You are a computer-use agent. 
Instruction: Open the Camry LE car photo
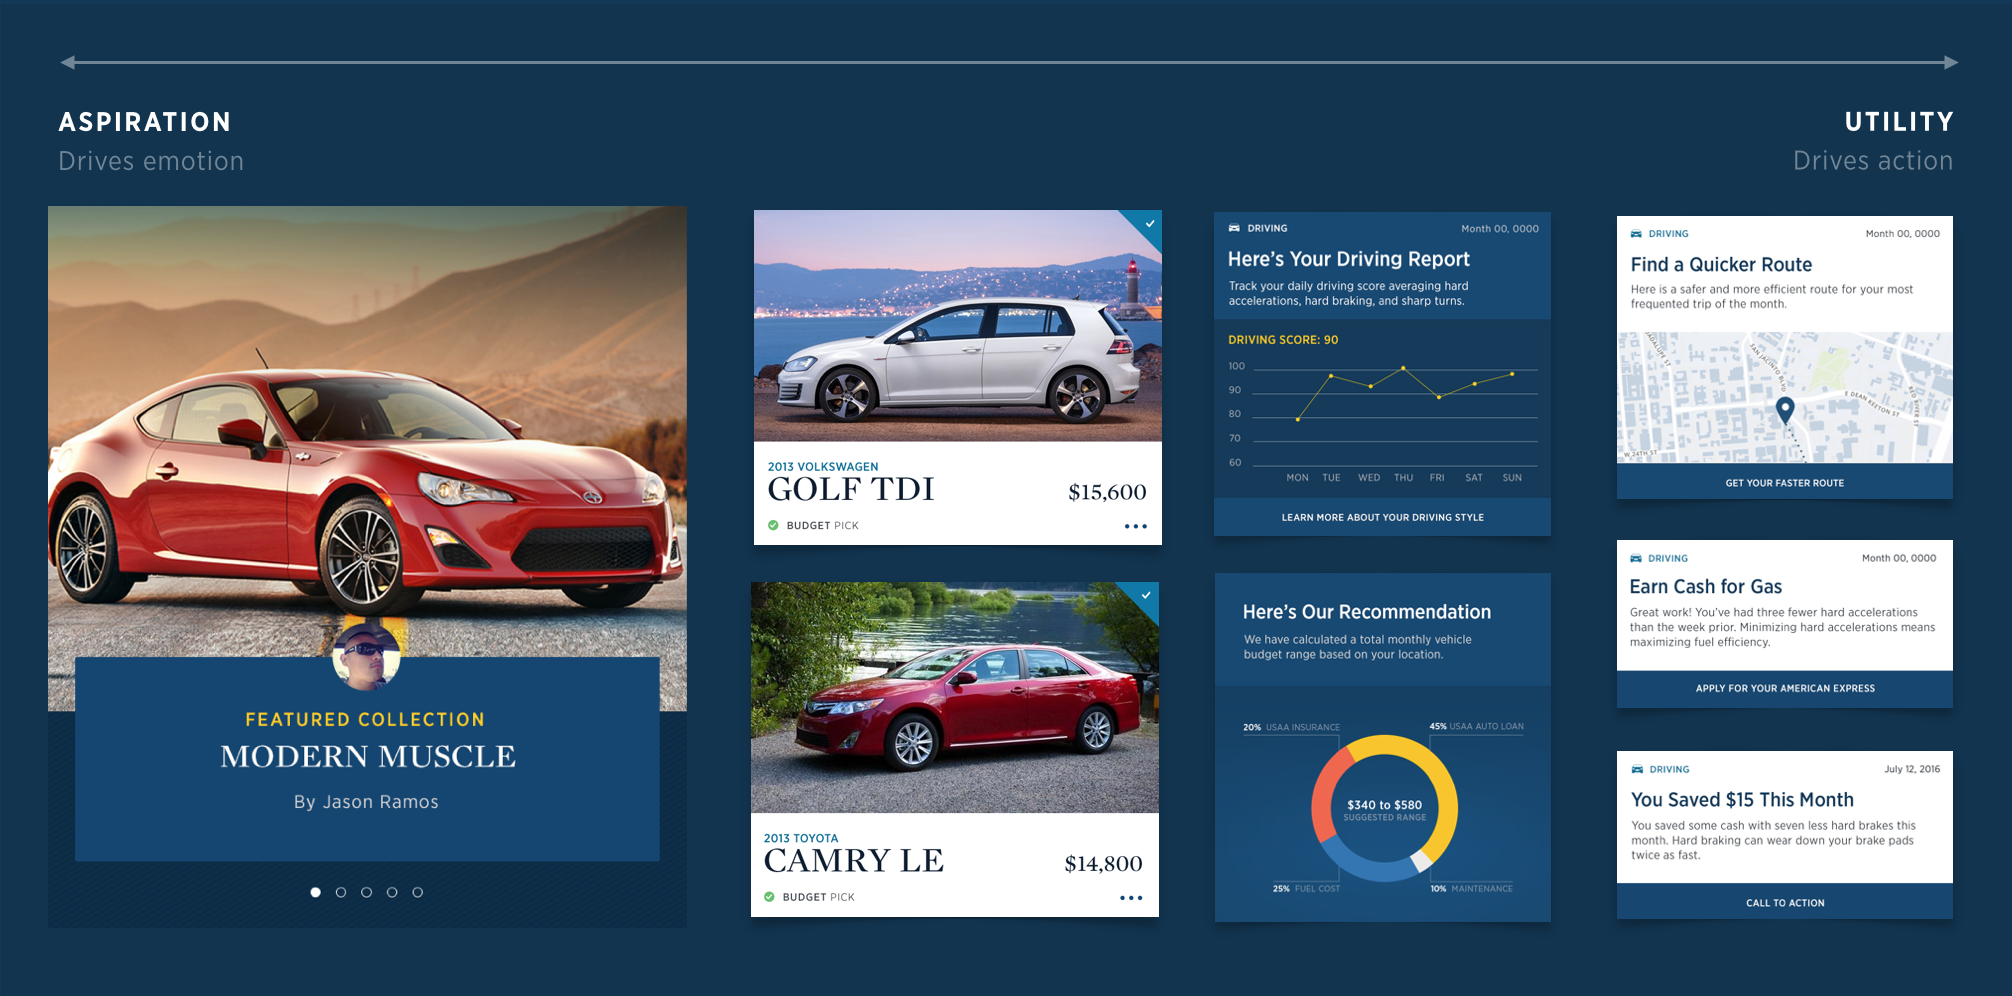tap(955, 698)
